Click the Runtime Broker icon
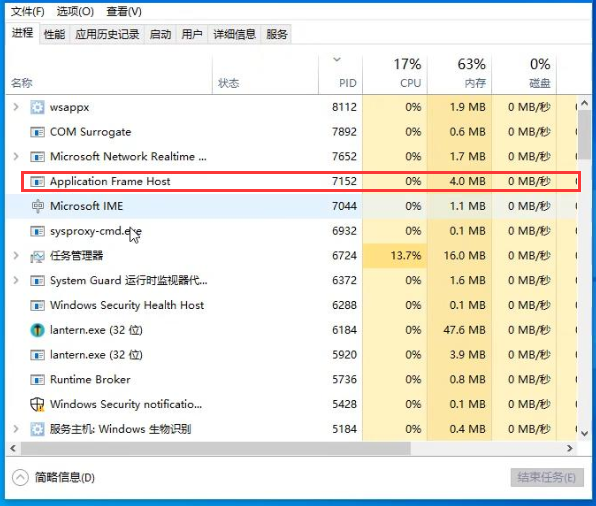This screenshot has height=506, width=596. click(37, 380)
